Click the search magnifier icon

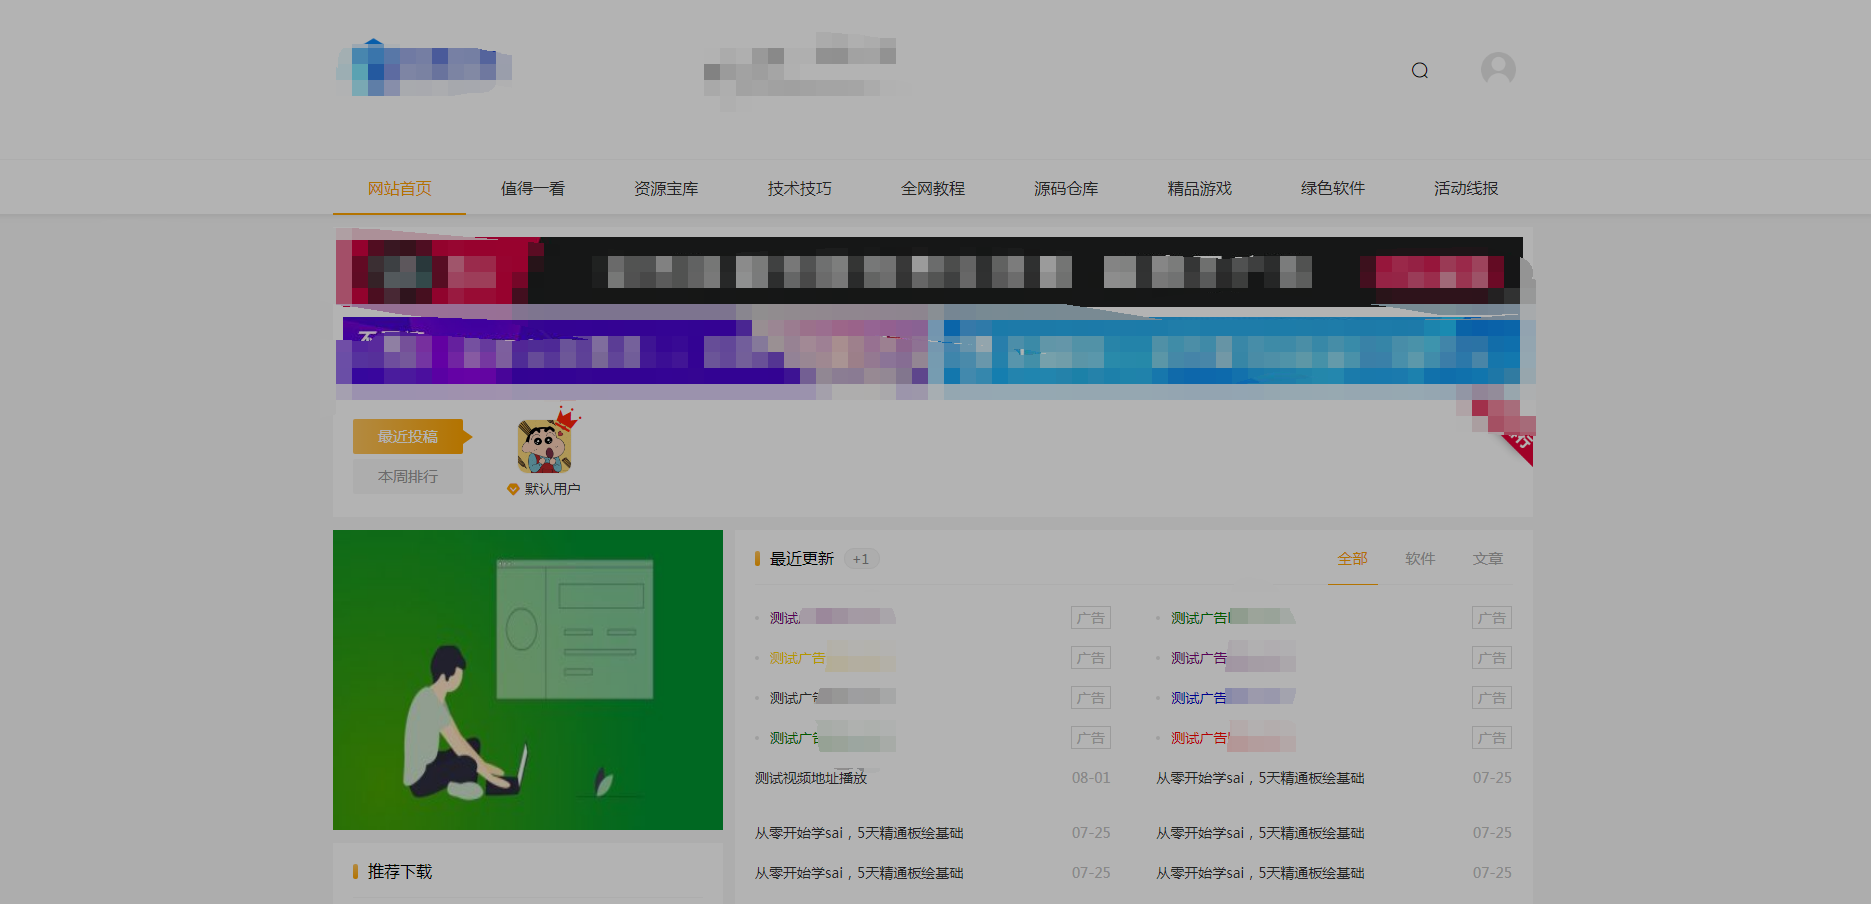[x=1419, y=70]
